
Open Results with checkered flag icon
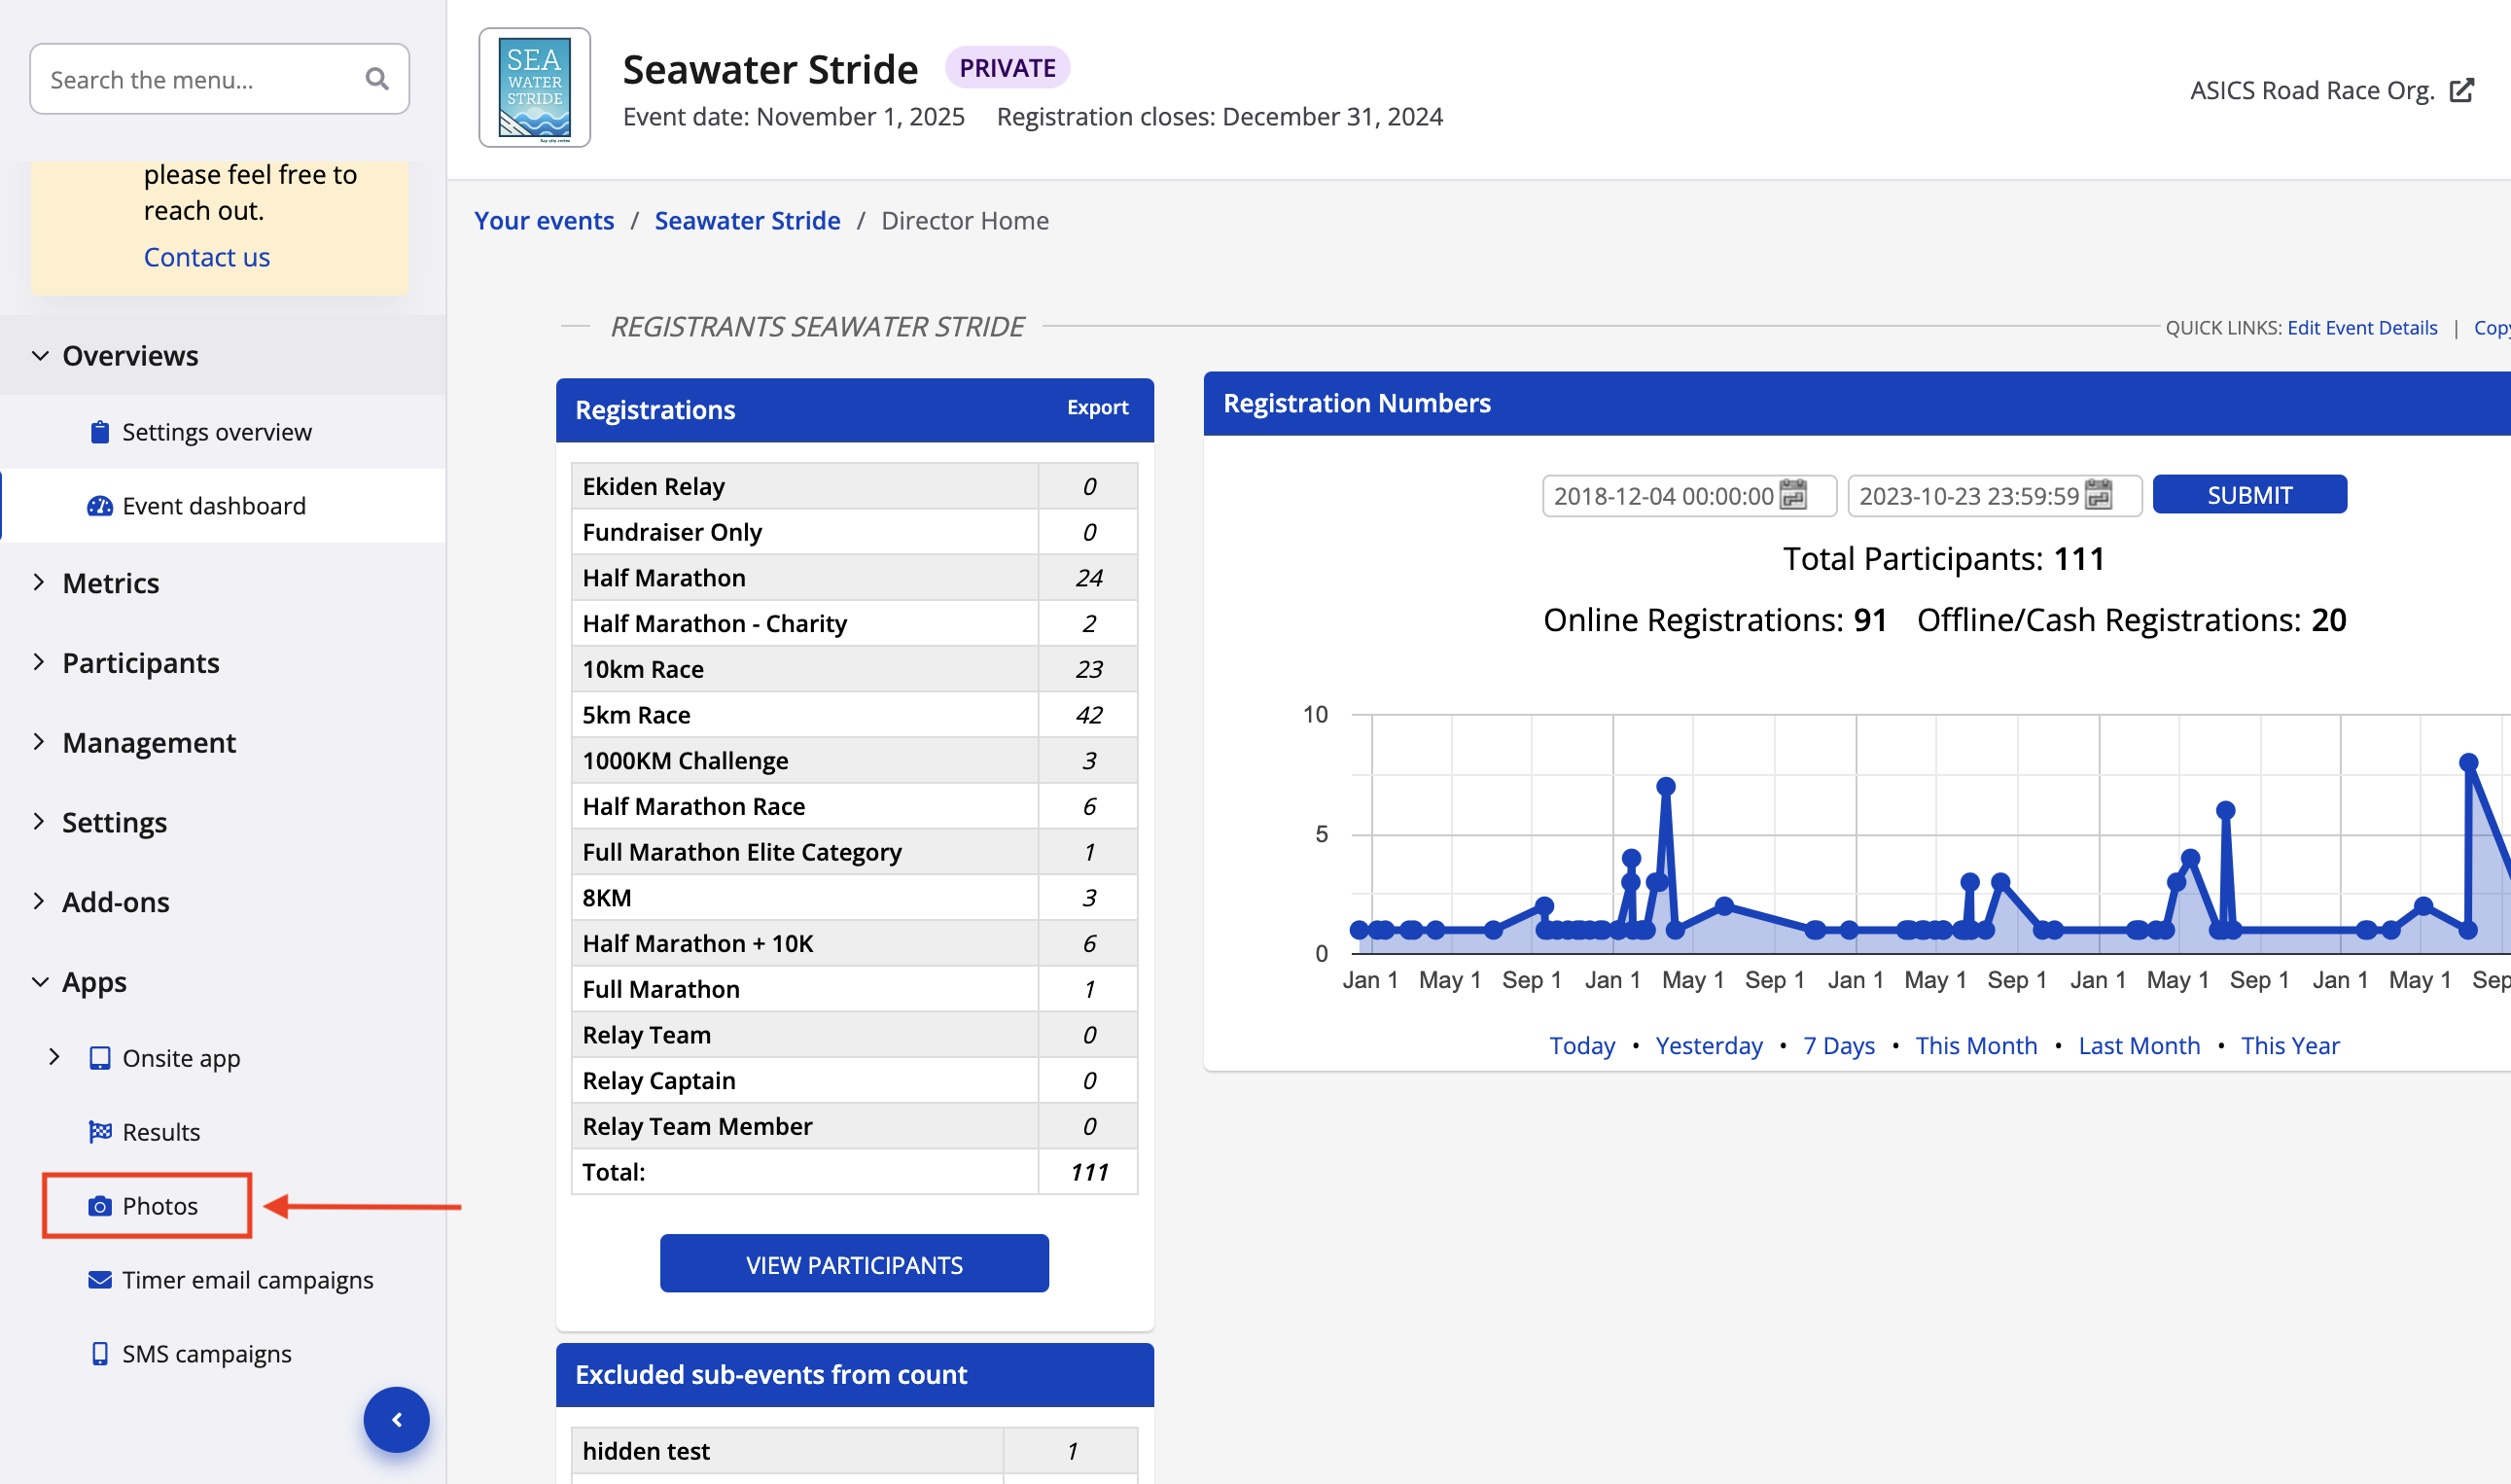point(160,1132)
